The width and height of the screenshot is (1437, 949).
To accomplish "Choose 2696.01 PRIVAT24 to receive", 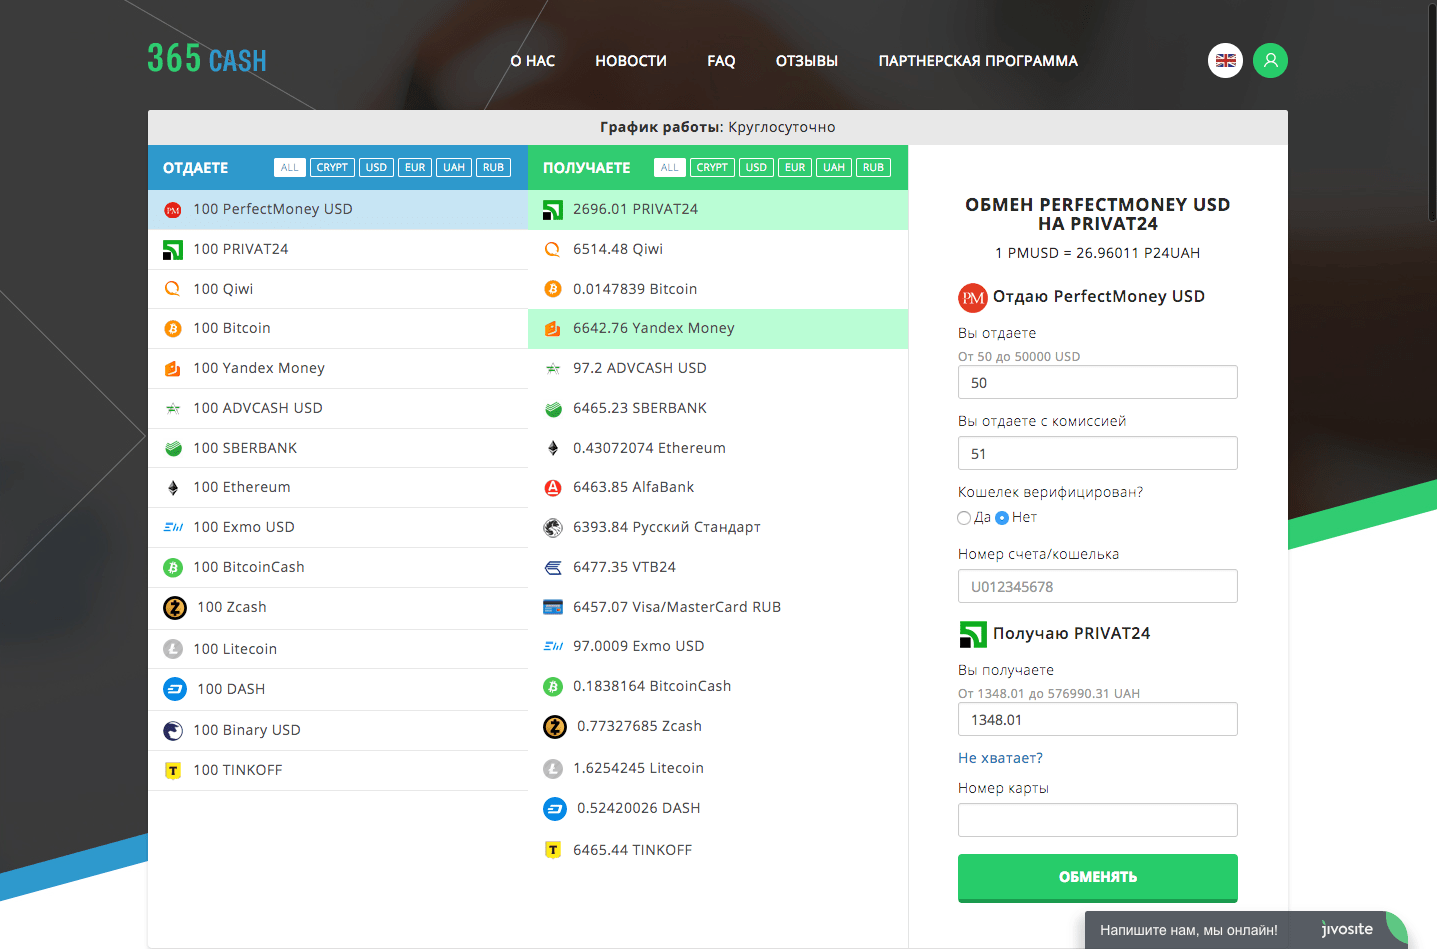I will click(718, 210).
